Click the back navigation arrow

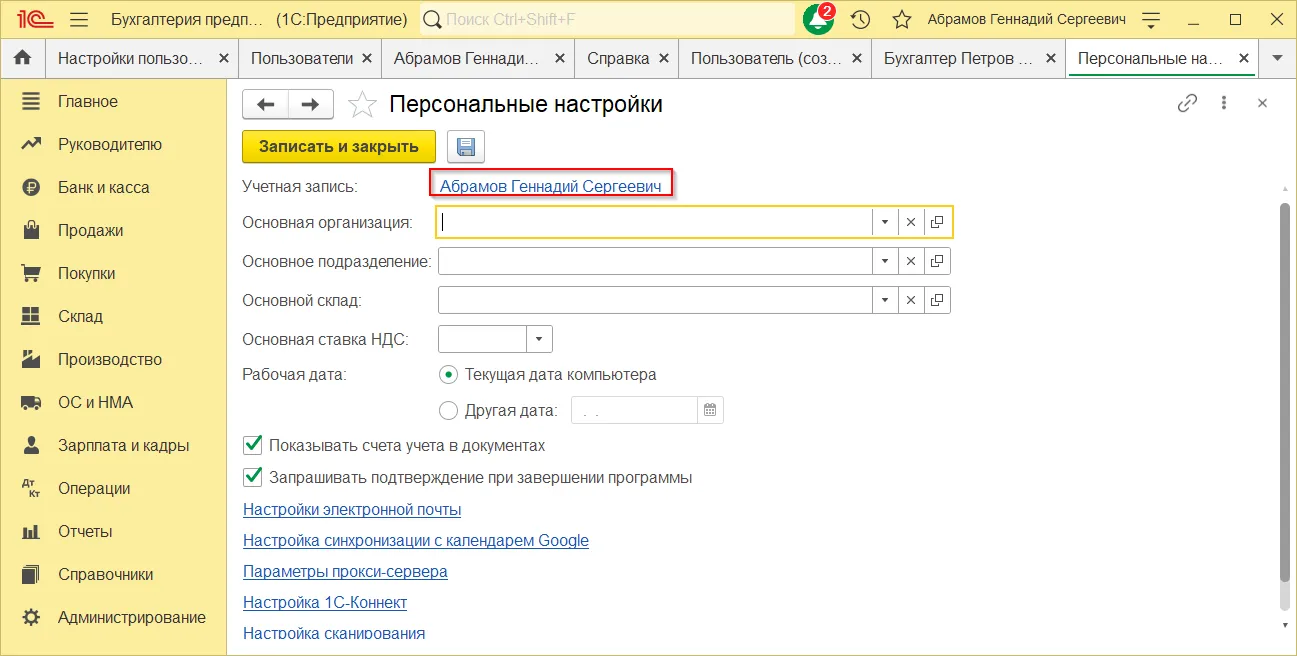265,104
